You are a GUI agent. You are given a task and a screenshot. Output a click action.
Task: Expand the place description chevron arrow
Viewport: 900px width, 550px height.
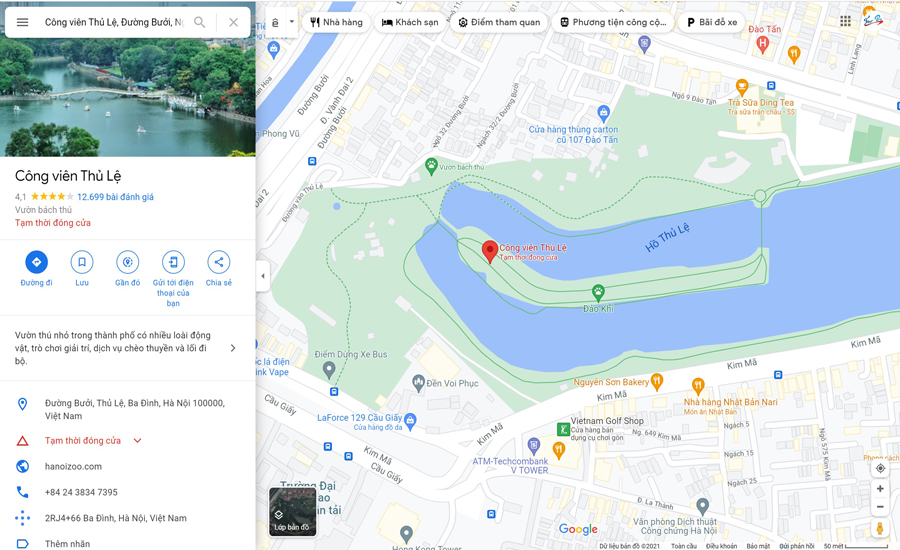[232, 348]
